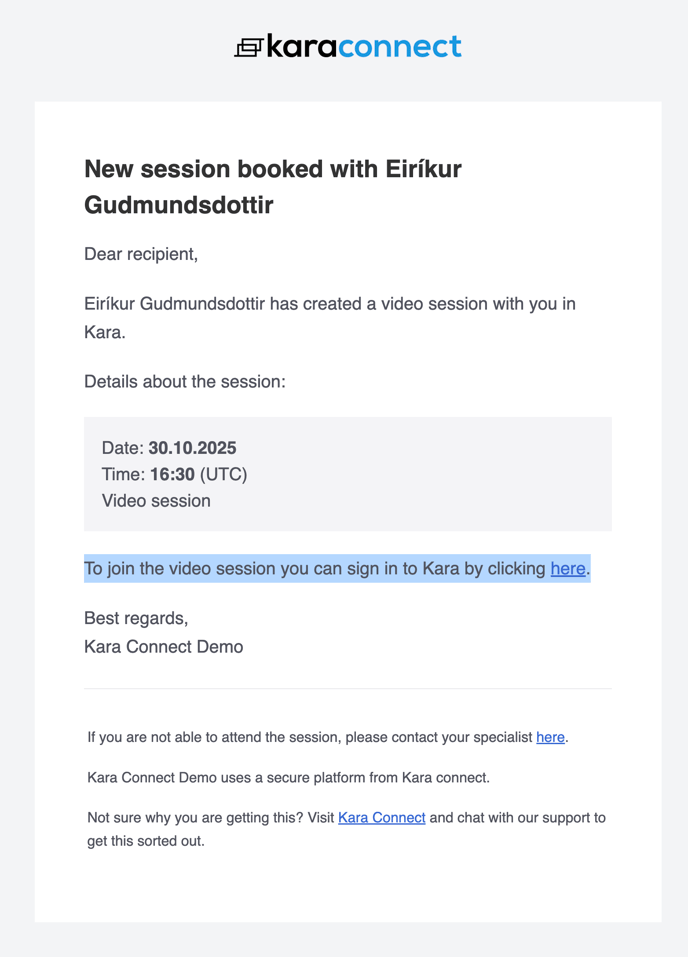Image resolution: width=688 pixels, height=957 pixels.
Task: Click the Kara Connect logo icon
Action: tap(248, 47)
